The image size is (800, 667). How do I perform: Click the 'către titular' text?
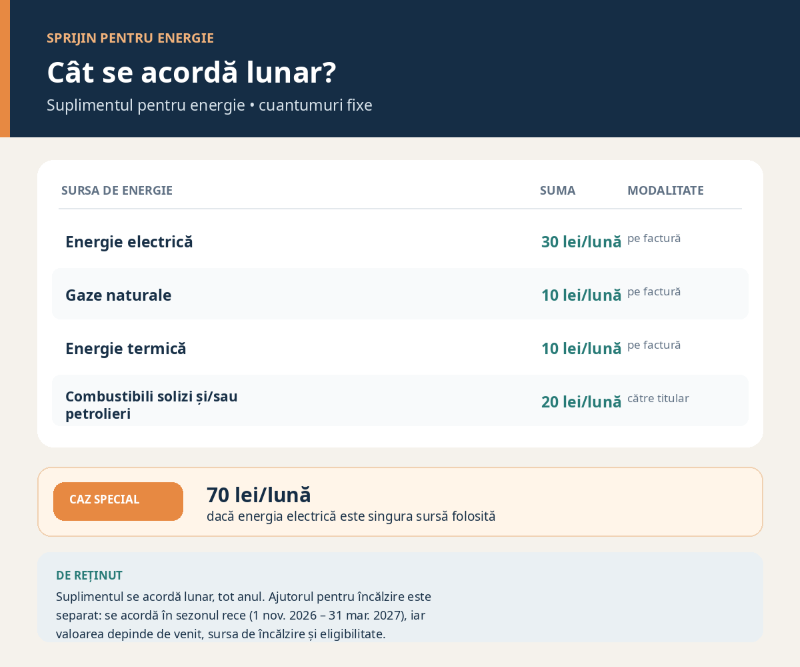point(658,398)
